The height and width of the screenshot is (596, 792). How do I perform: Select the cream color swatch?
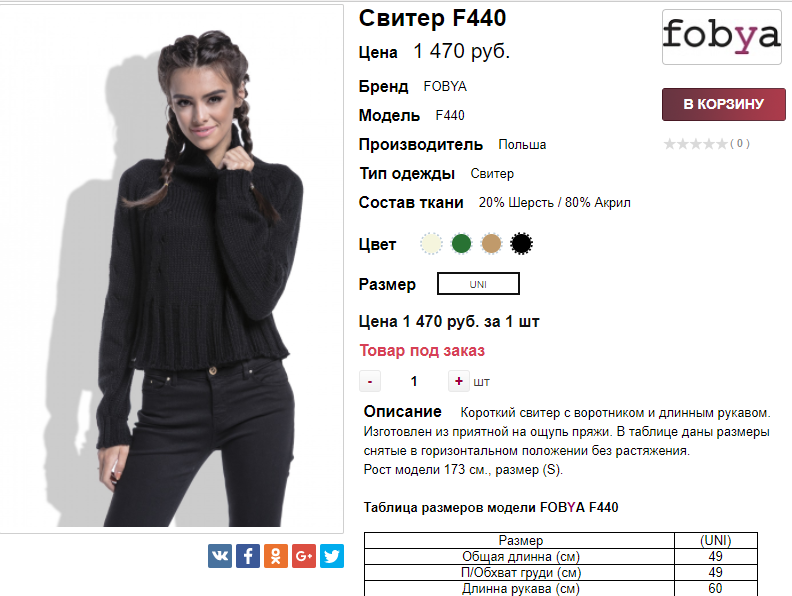point(431,243)
